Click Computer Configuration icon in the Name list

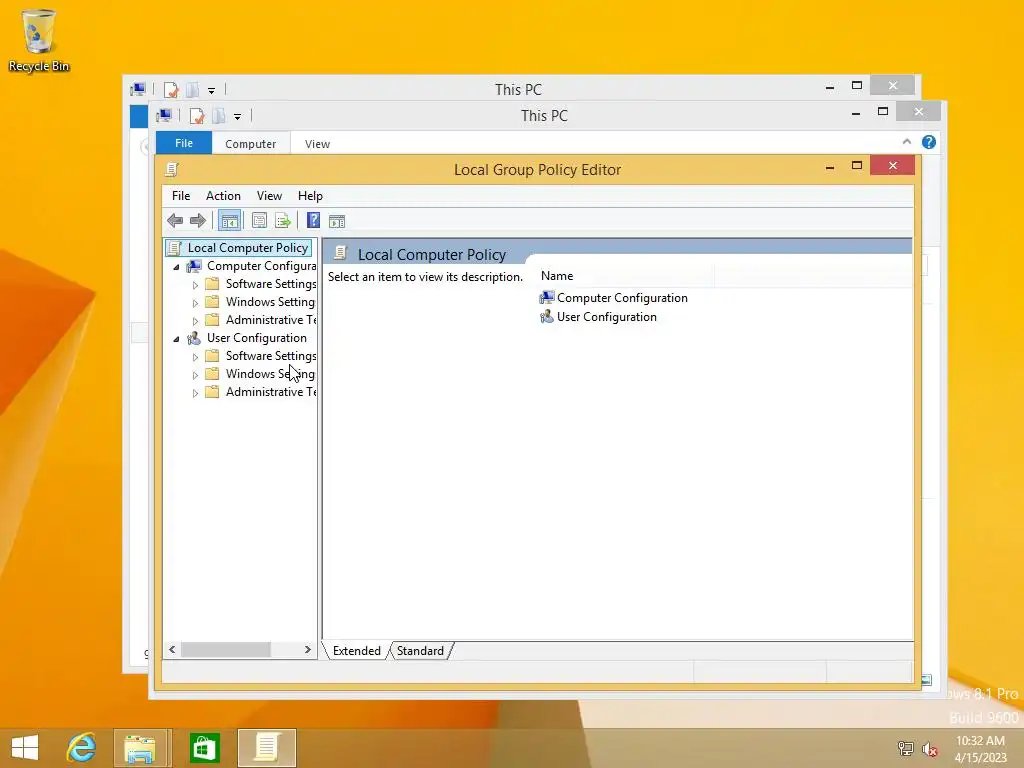pos(547,298)
